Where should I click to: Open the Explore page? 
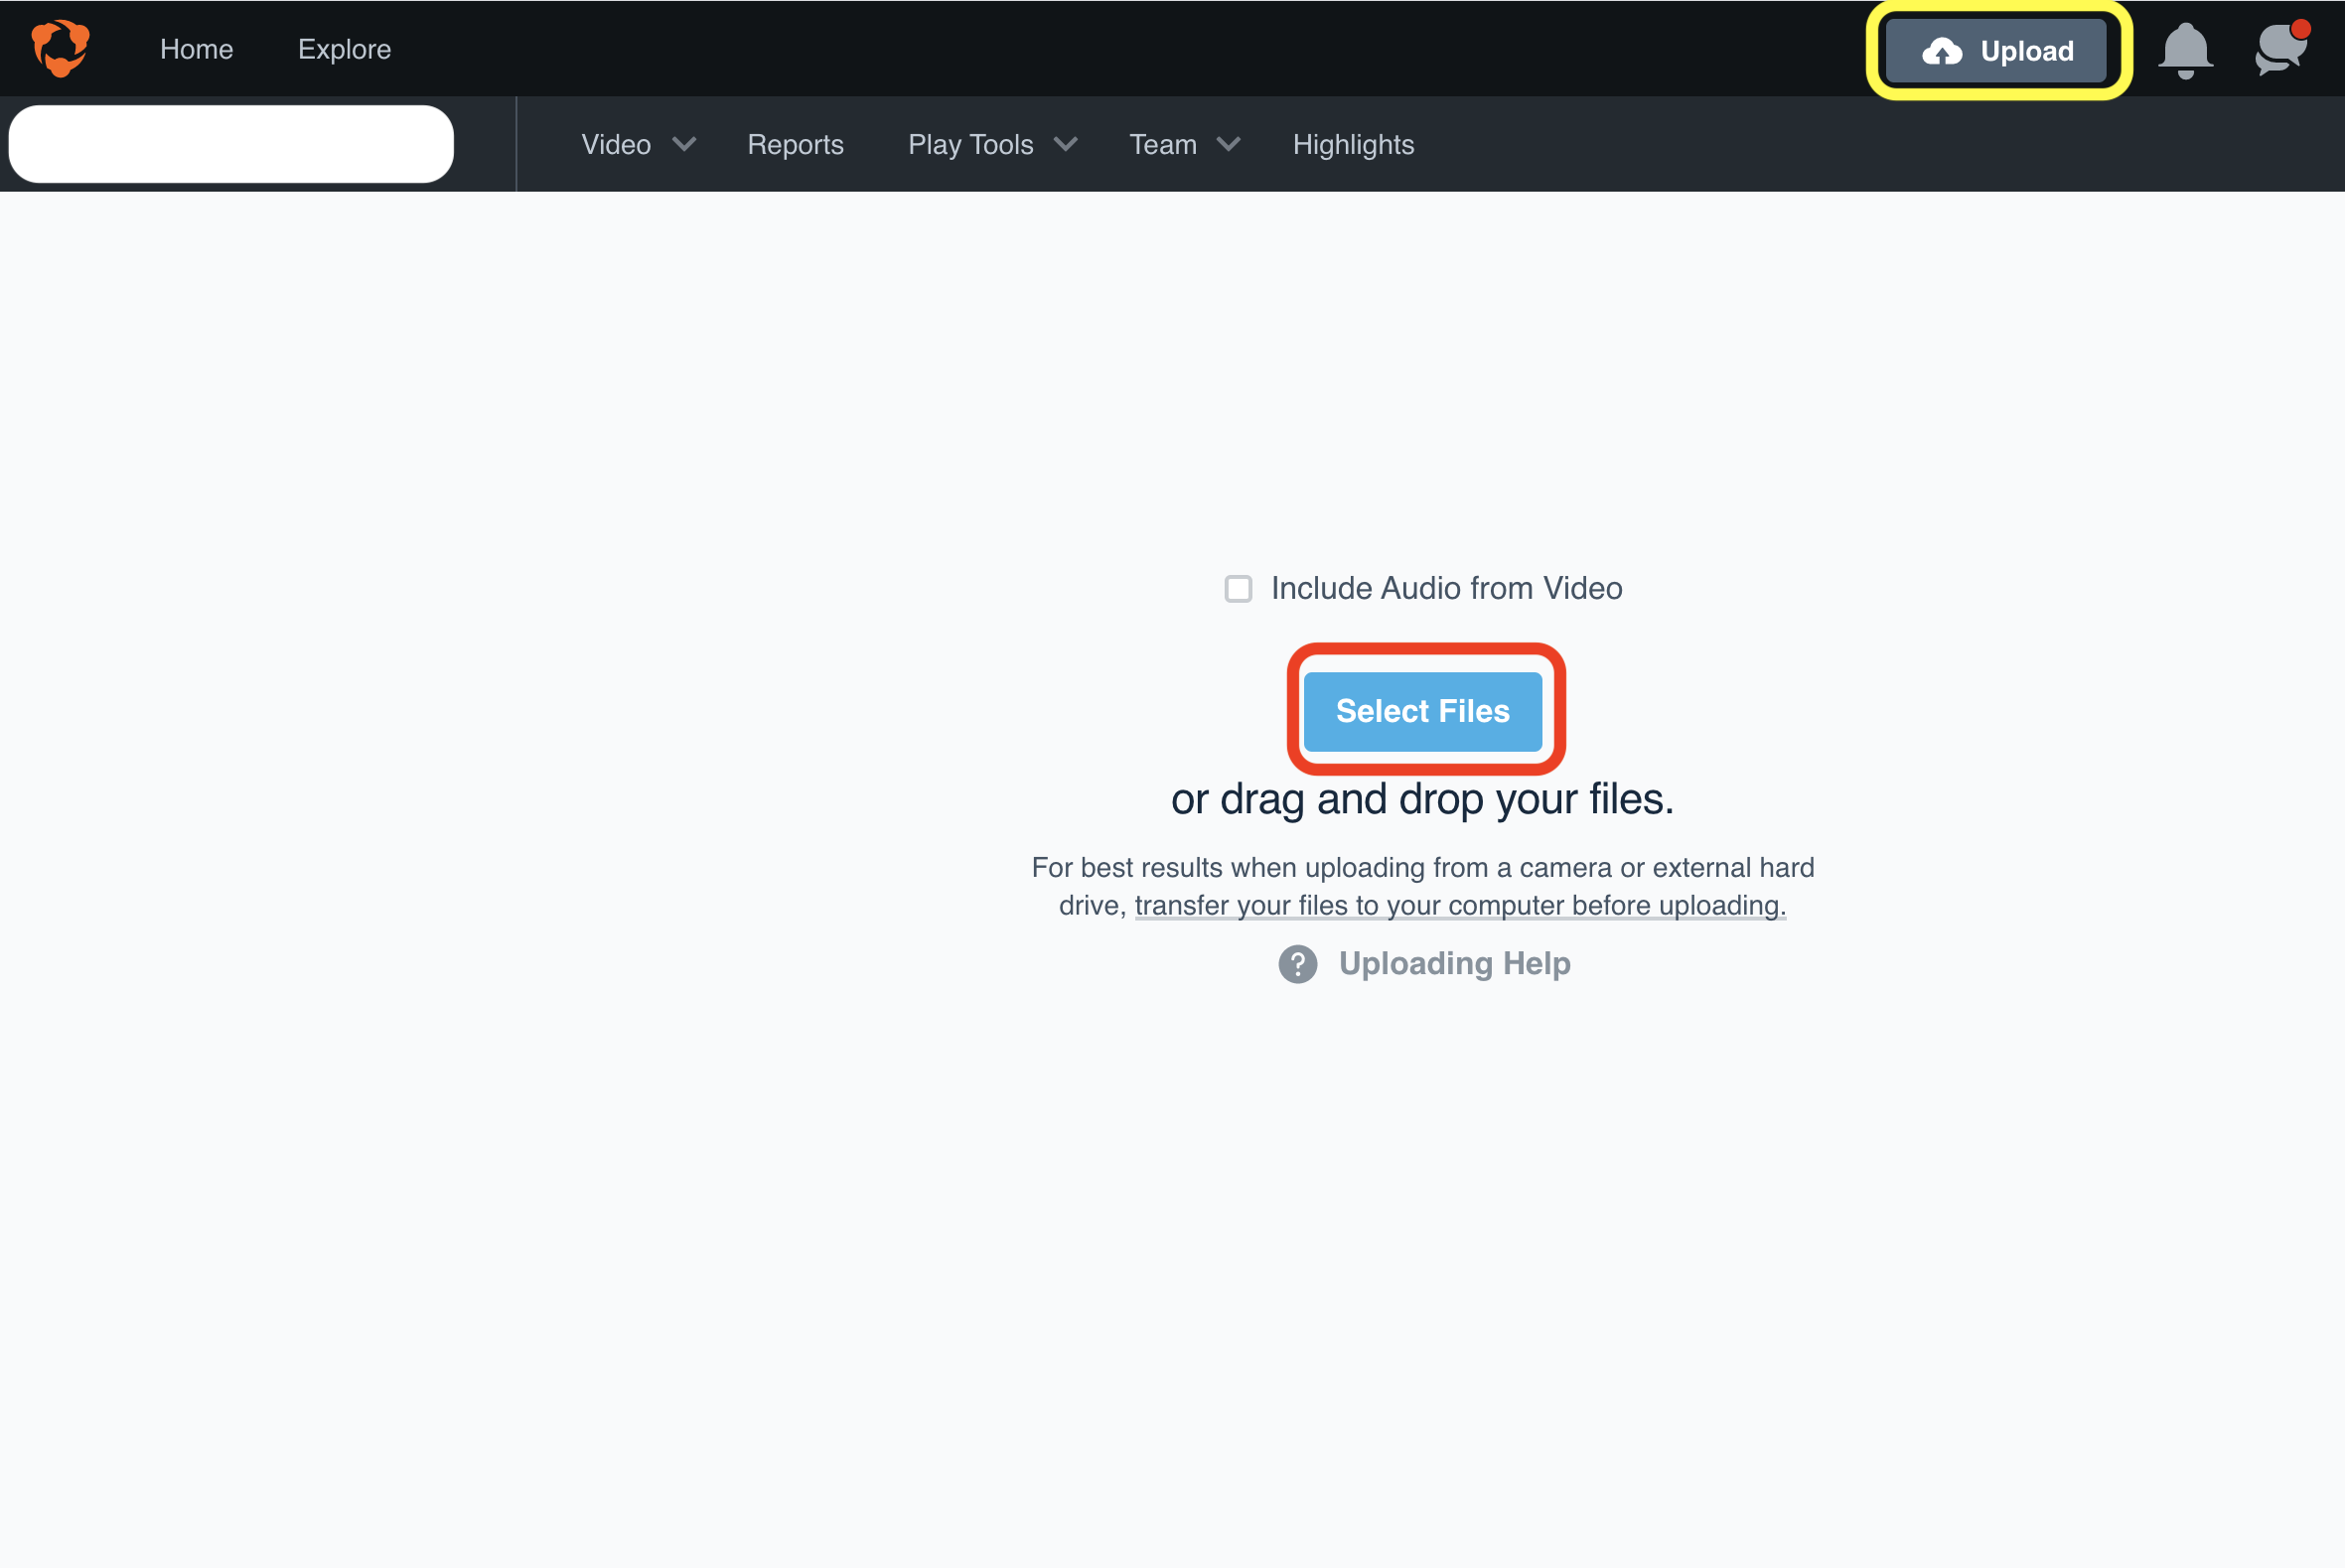344,49
